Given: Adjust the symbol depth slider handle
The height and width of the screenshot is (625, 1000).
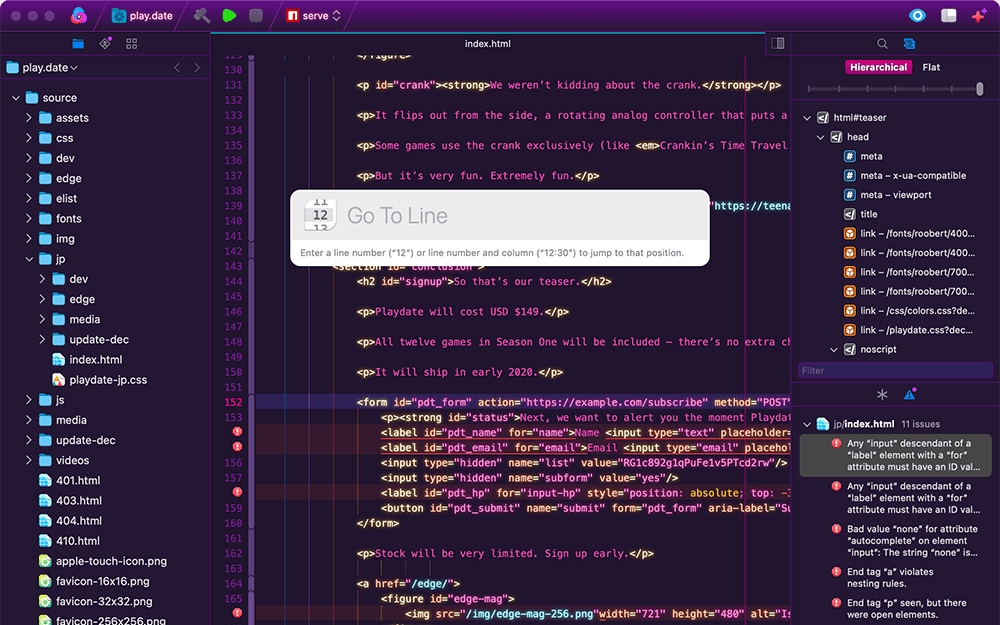Looking at the screenshot, I should coord(980,89).
